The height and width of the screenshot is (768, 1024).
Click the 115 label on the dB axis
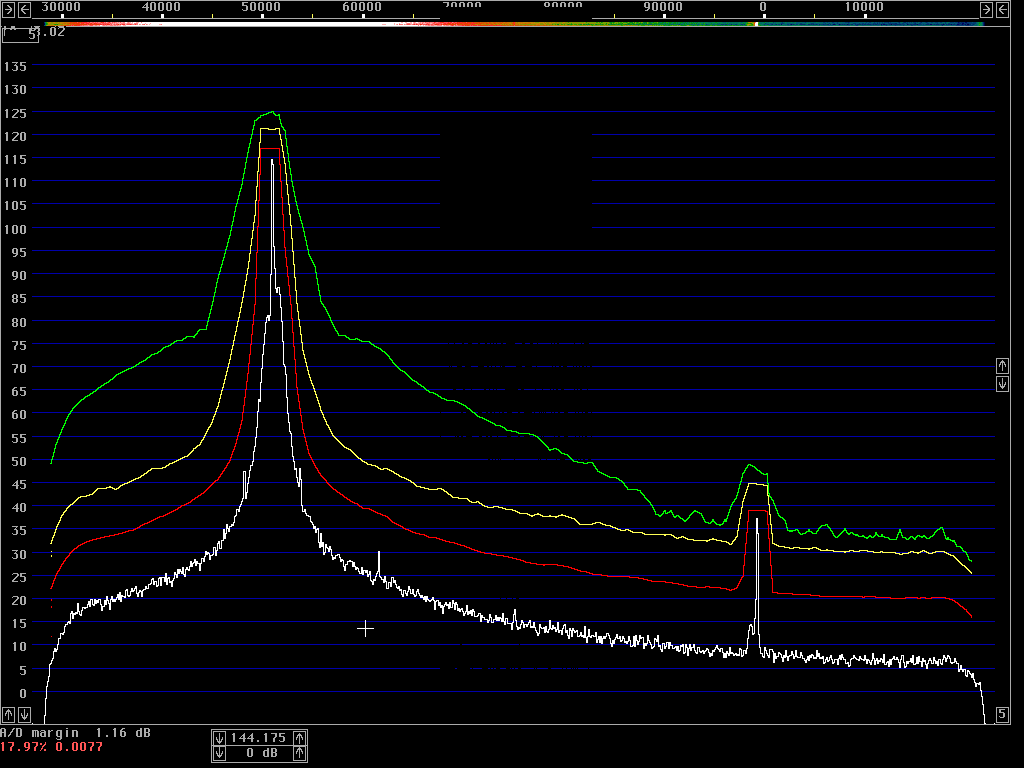click(15, 159)
